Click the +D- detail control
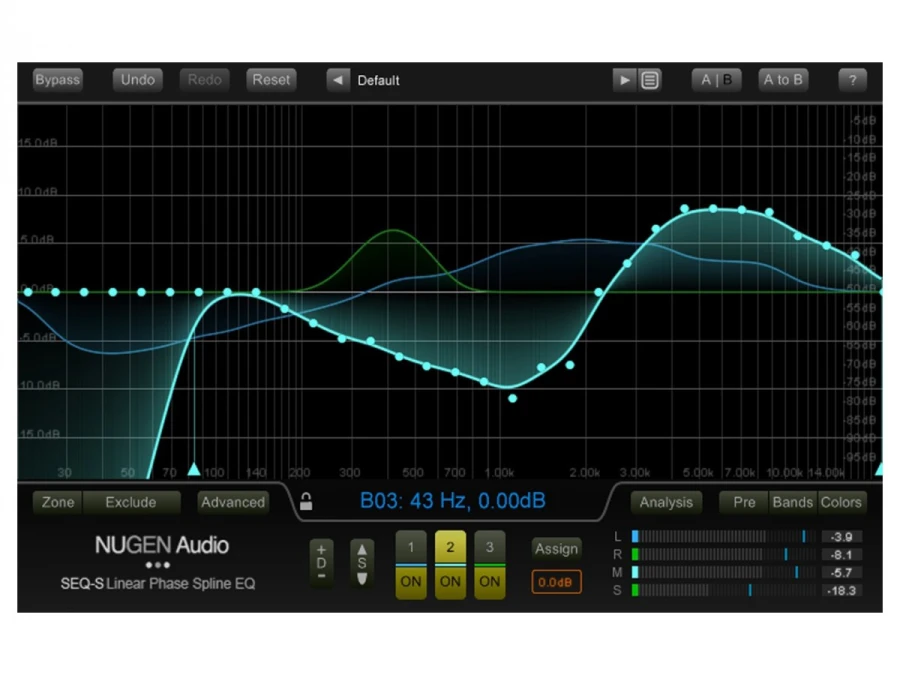900x675 pixels. tap(321, 562)
